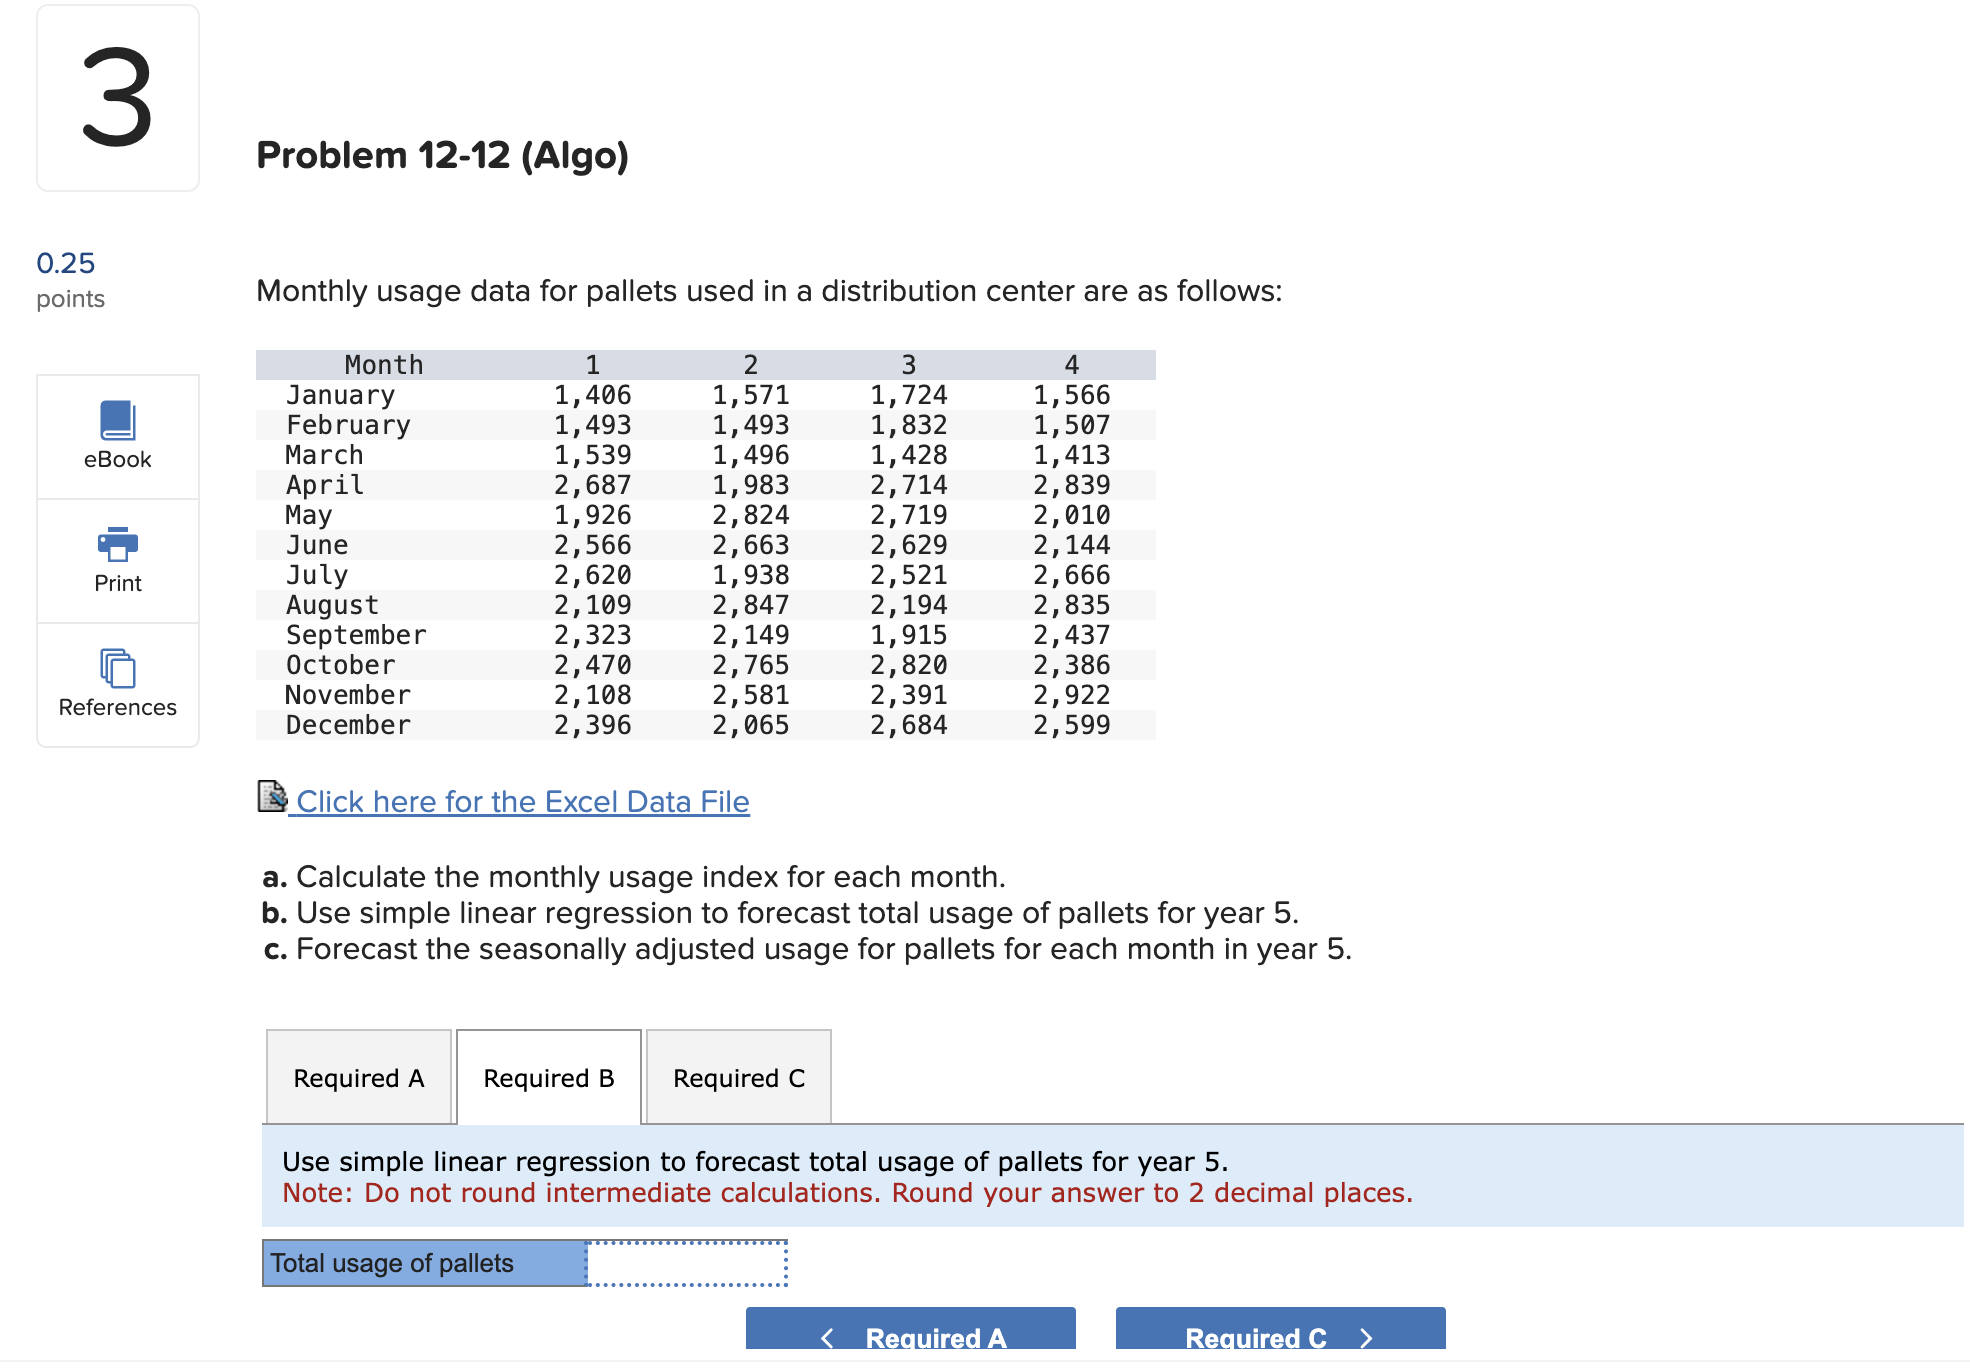The width and height of the screenshot is (1970, 1368).
Task: Click the problem number 3 box
Action: pyautogui.click(x=117, y=97)
